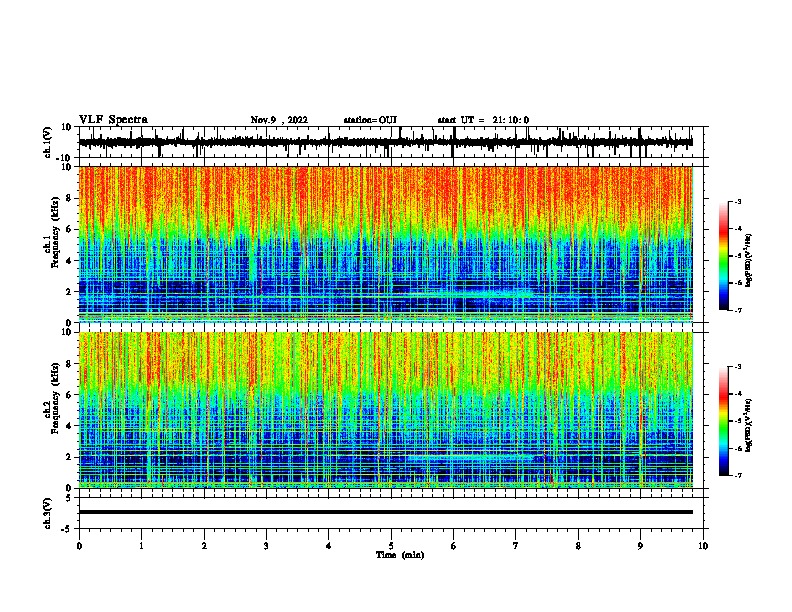Click the "-3" label on ch.2 color scale
792x612 pixels.
737,367
